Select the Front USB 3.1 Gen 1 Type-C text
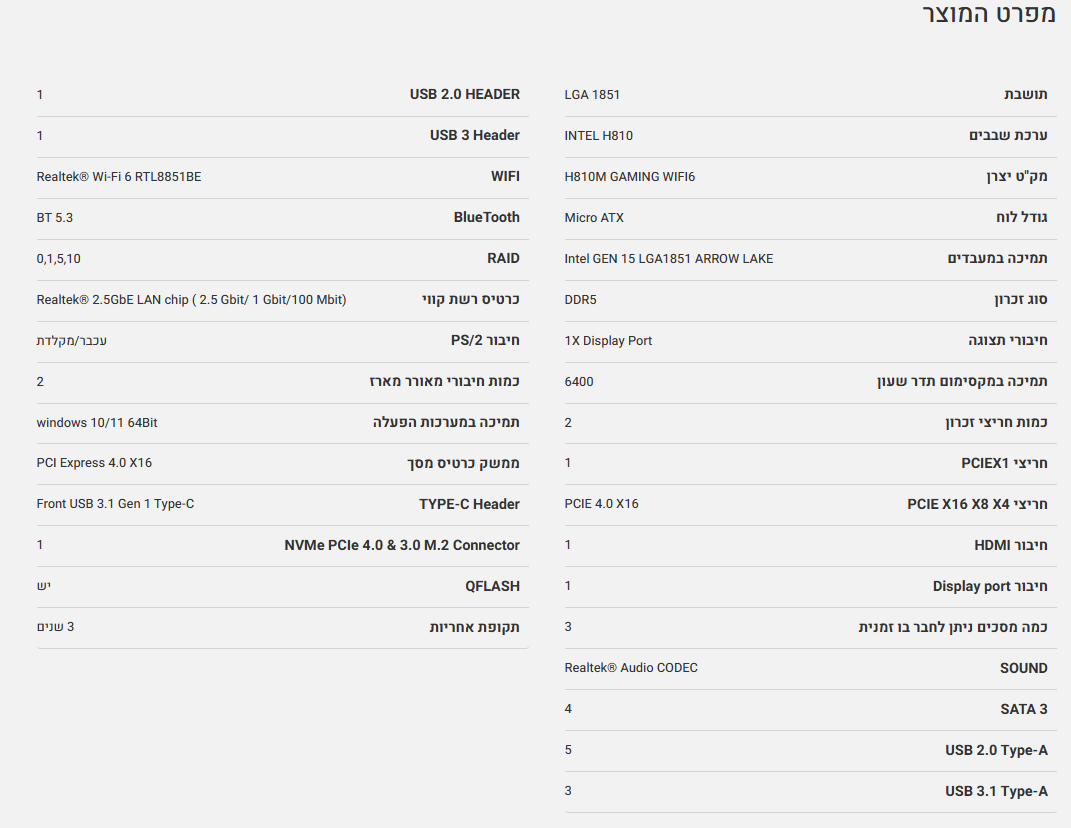1071x828 pixels. coord(115,504)
